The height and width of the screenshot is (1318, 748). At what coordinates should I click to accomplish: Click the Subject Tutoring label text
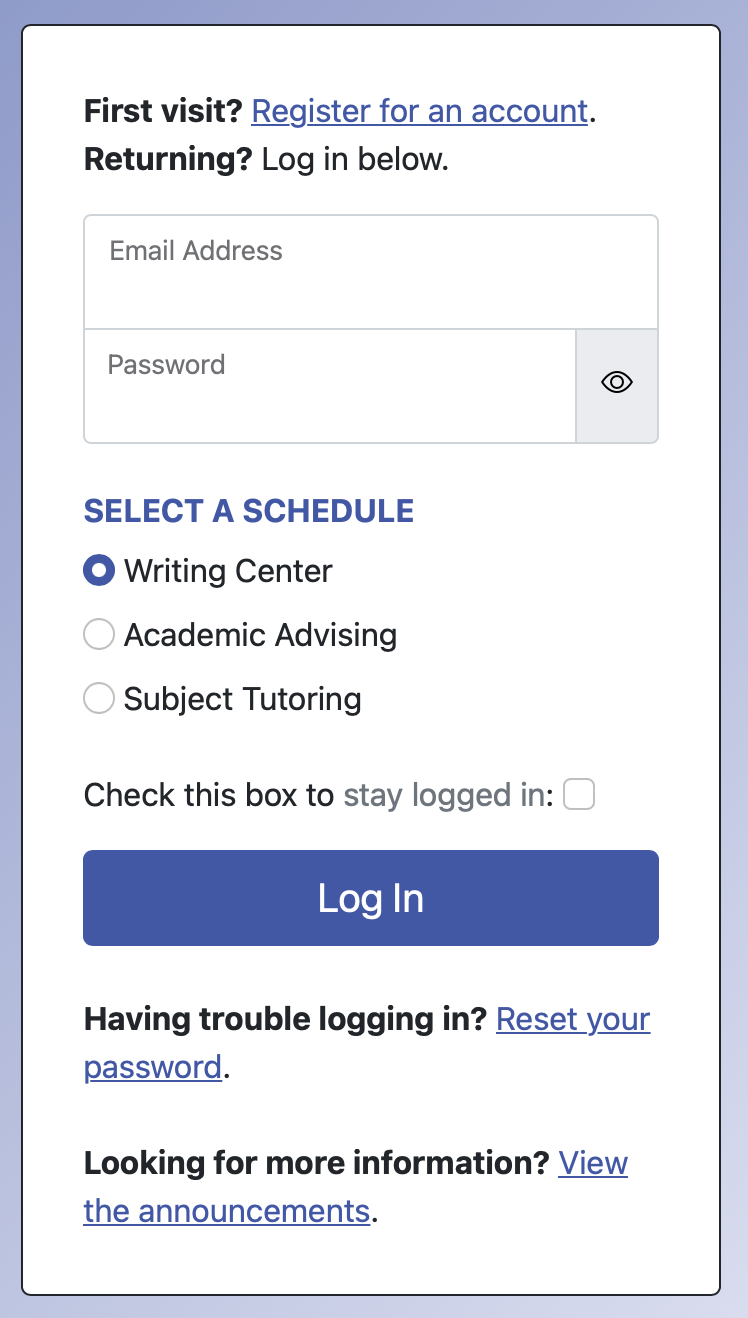pos(242,698)
